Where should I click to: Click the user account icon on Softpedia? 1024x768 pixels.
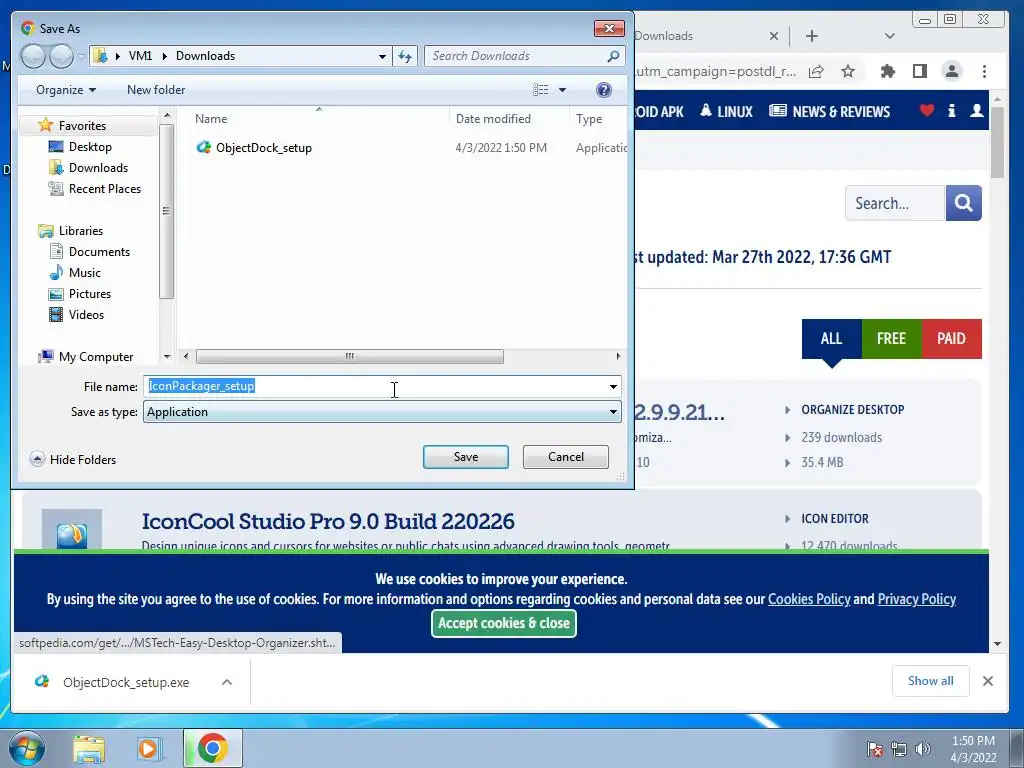pos(977,110)
